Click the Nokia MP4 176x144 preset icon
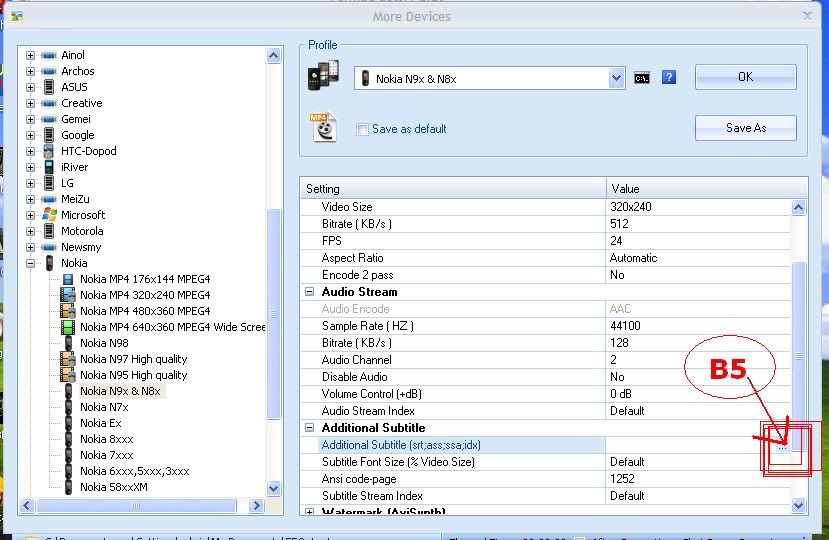 click(x=68, y=279)
